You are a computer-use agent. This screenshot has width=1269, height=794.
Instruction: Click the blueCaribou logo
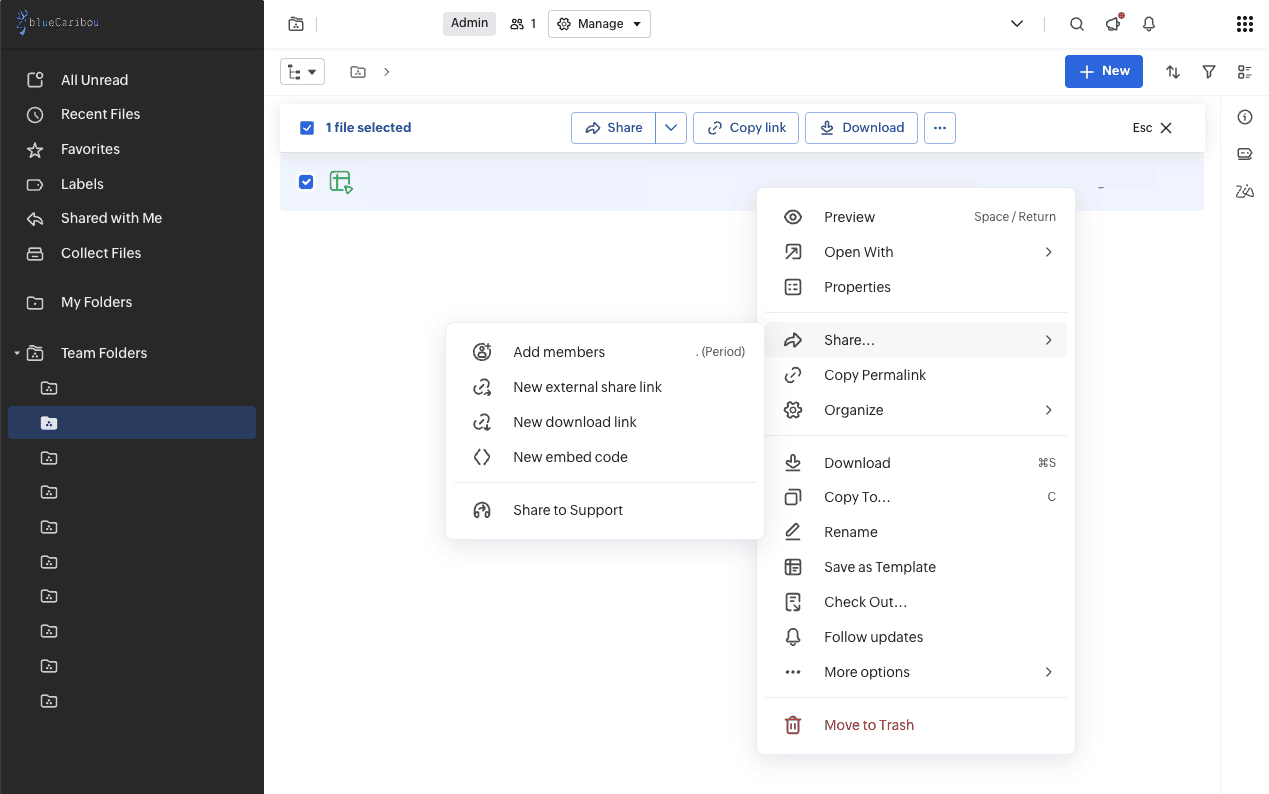(58, 23)
